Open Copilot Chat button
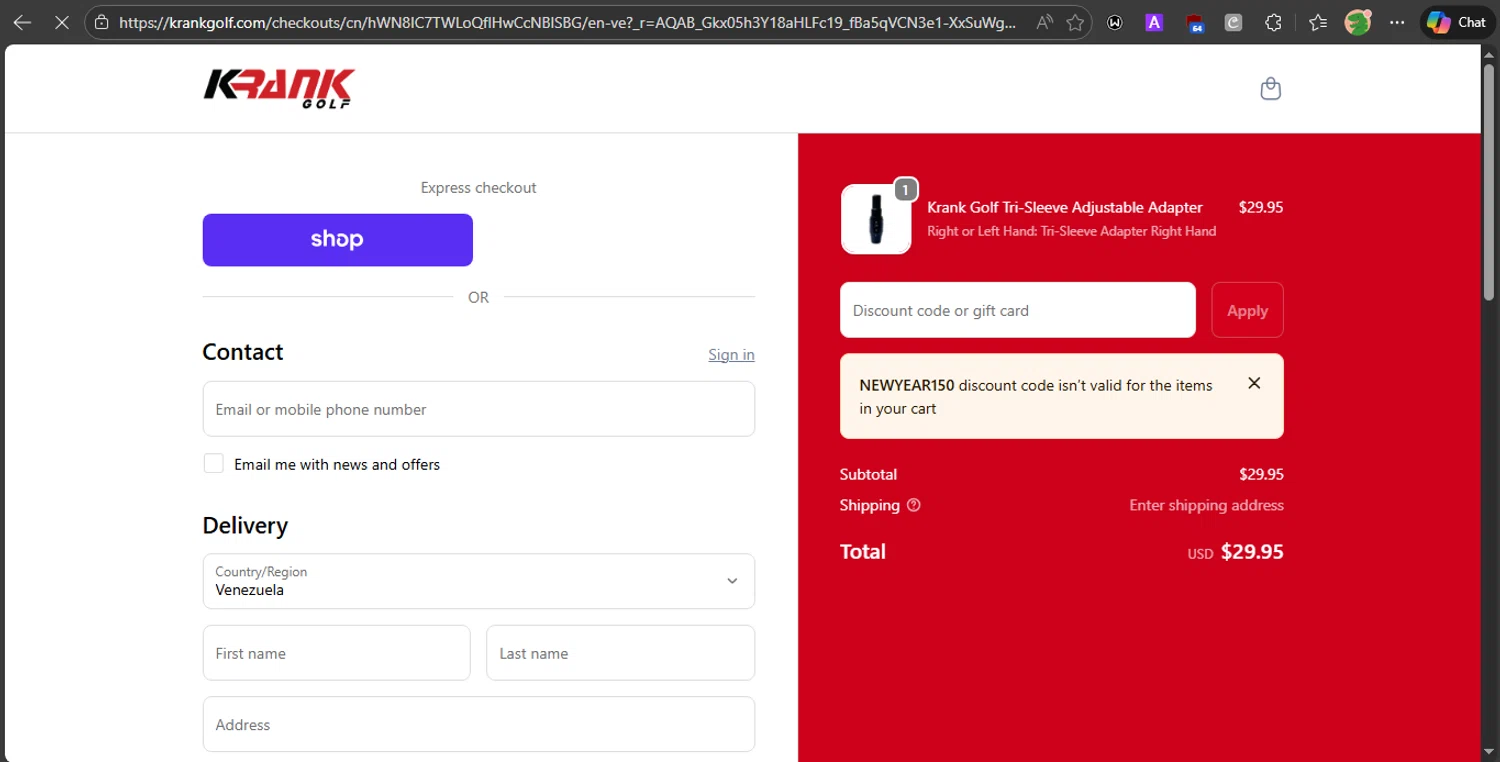The height and width of the screenshot is (762, 1500). pyautogui.click(x=1456, y=22)
